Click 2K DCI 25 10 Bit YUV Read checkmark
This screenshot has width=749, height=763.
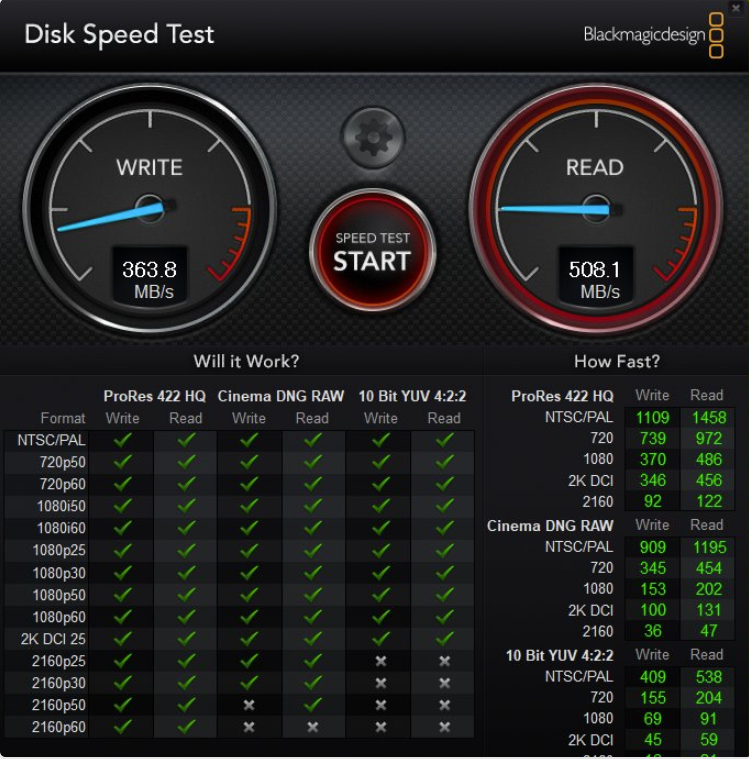[444, 638]
